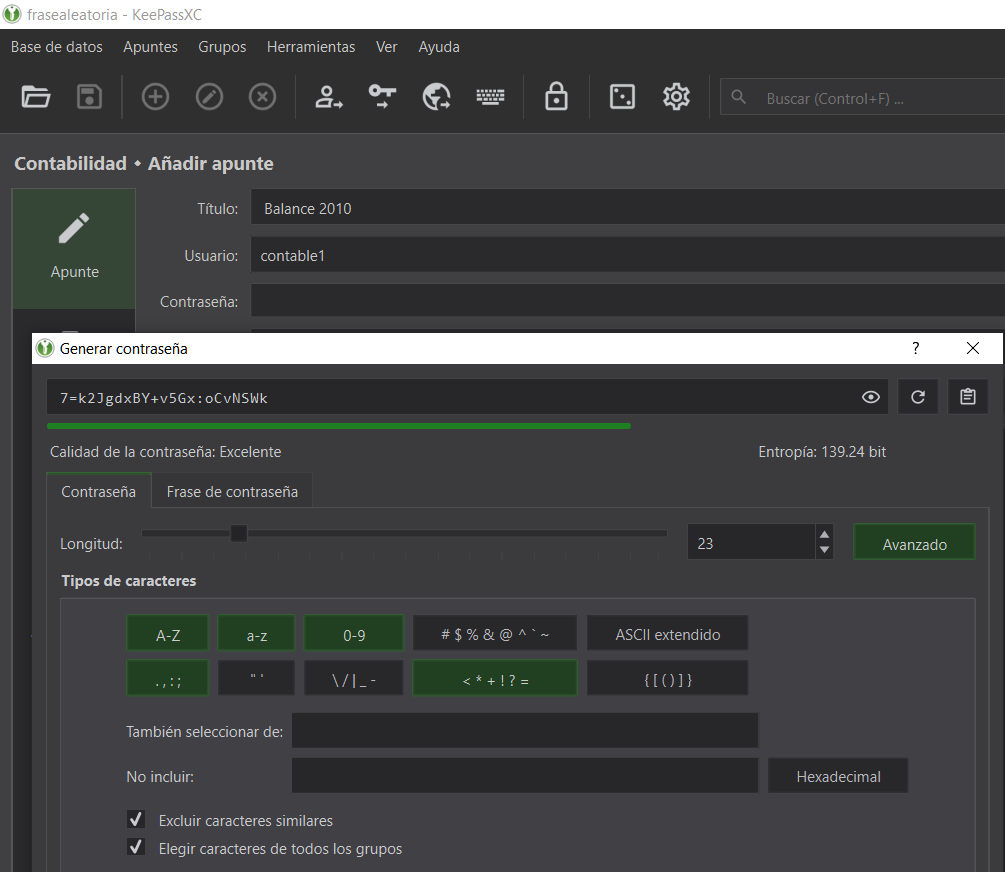This screenshot has width=1005, height=872.
Task: Click the Longitud slider handle
Action: [239, 533]
